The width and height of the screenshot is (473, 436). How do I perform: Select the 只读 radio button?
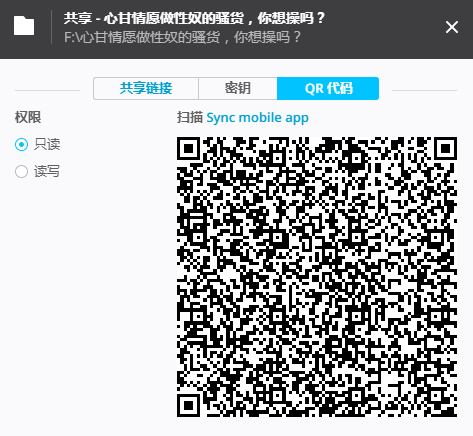tap(21, 144)
